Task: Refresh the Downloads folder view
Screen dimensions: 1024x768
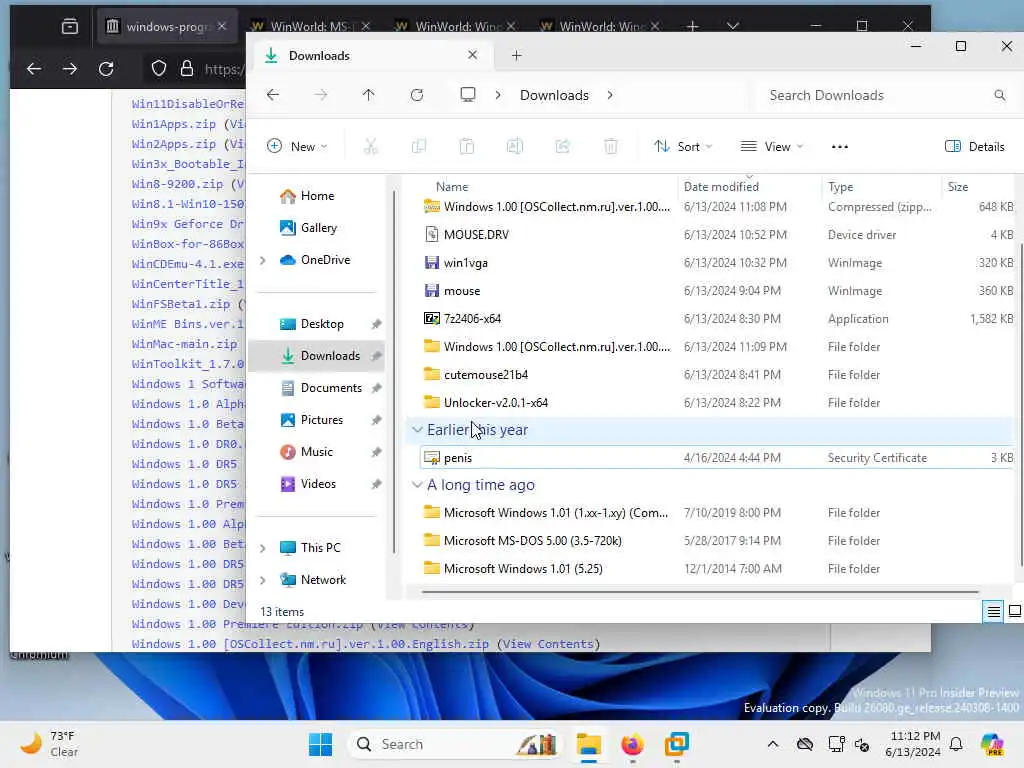Action: (x=417, y=95)
